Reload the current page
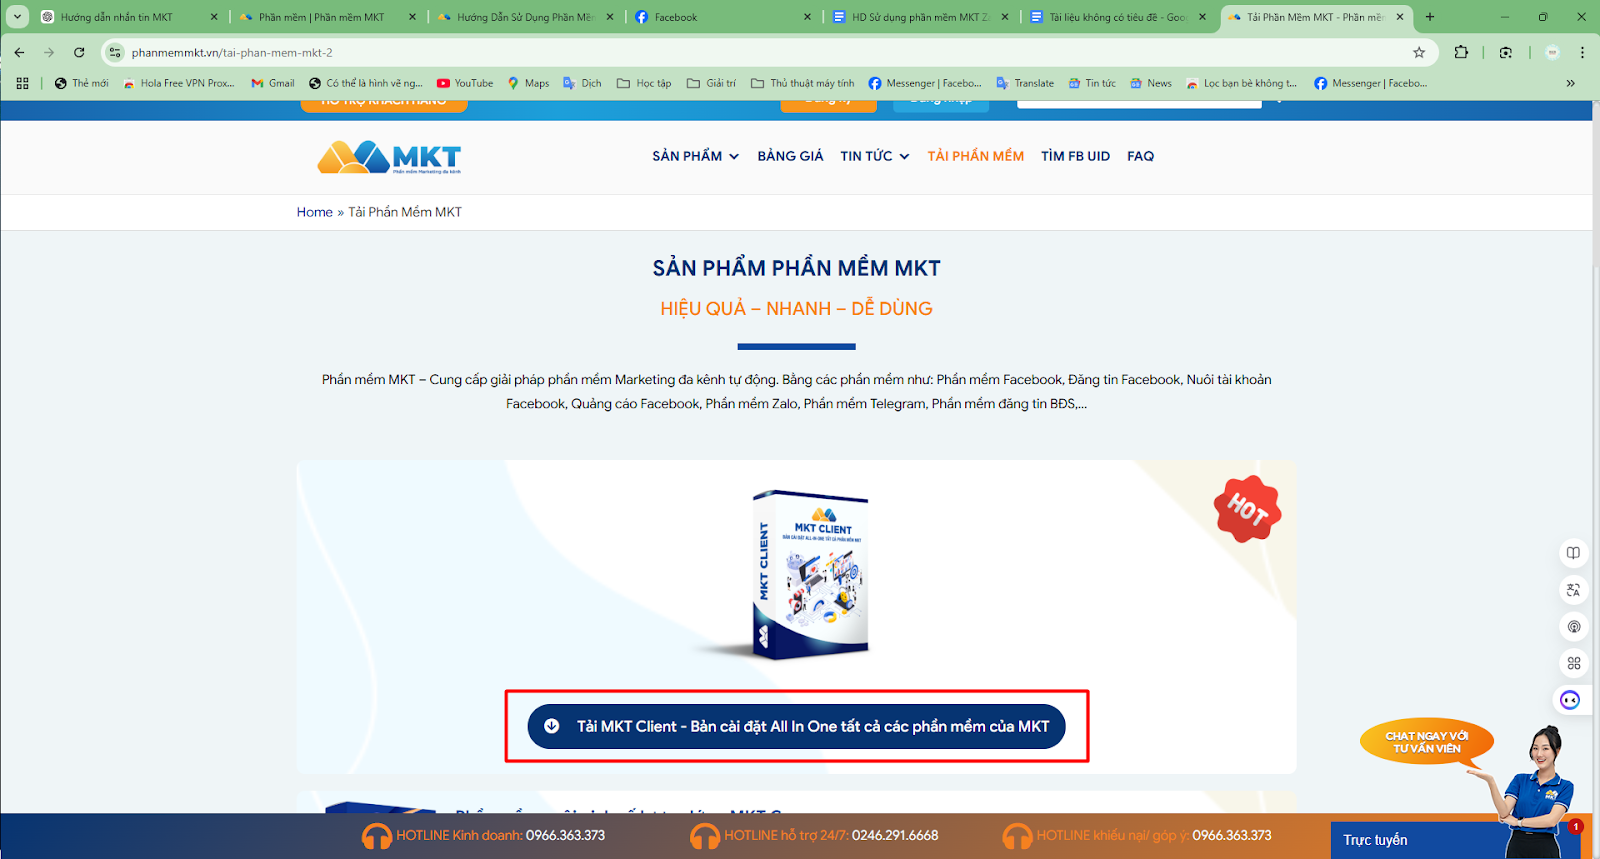Screen dimensions: 1600x859 pyautogui.click(x=79, y=52)
